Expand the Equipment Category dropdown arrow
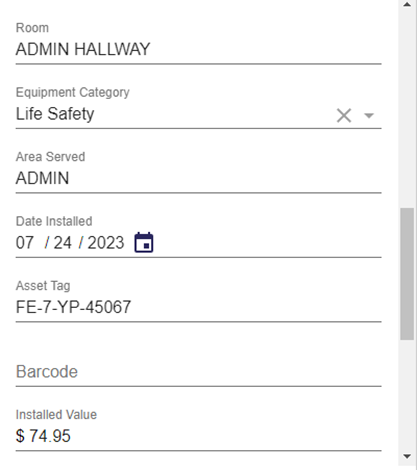Viewport: 417px width, 470px height. coord(369,115)
